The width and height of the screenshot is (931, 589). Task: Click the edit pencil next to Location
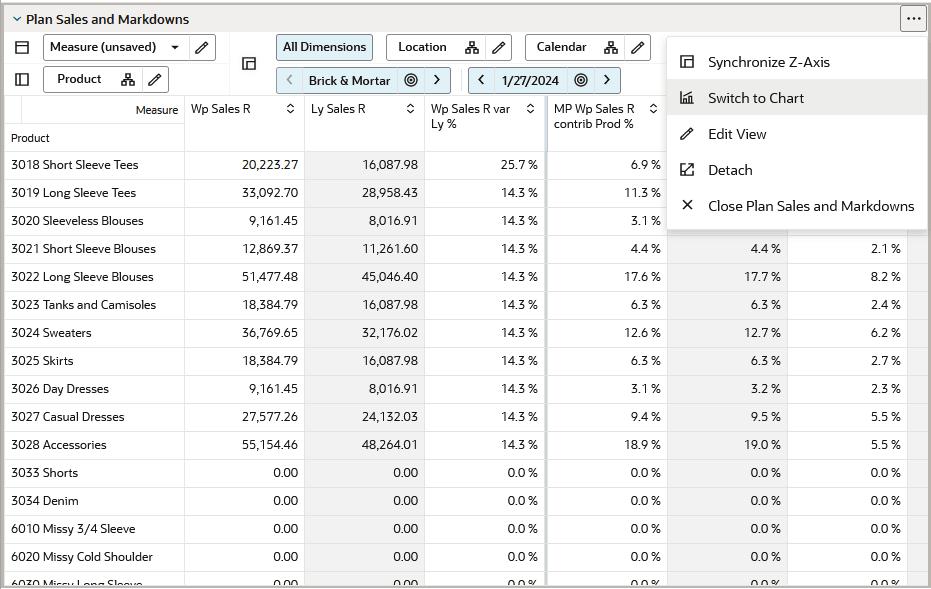click(x=499, y=48)
